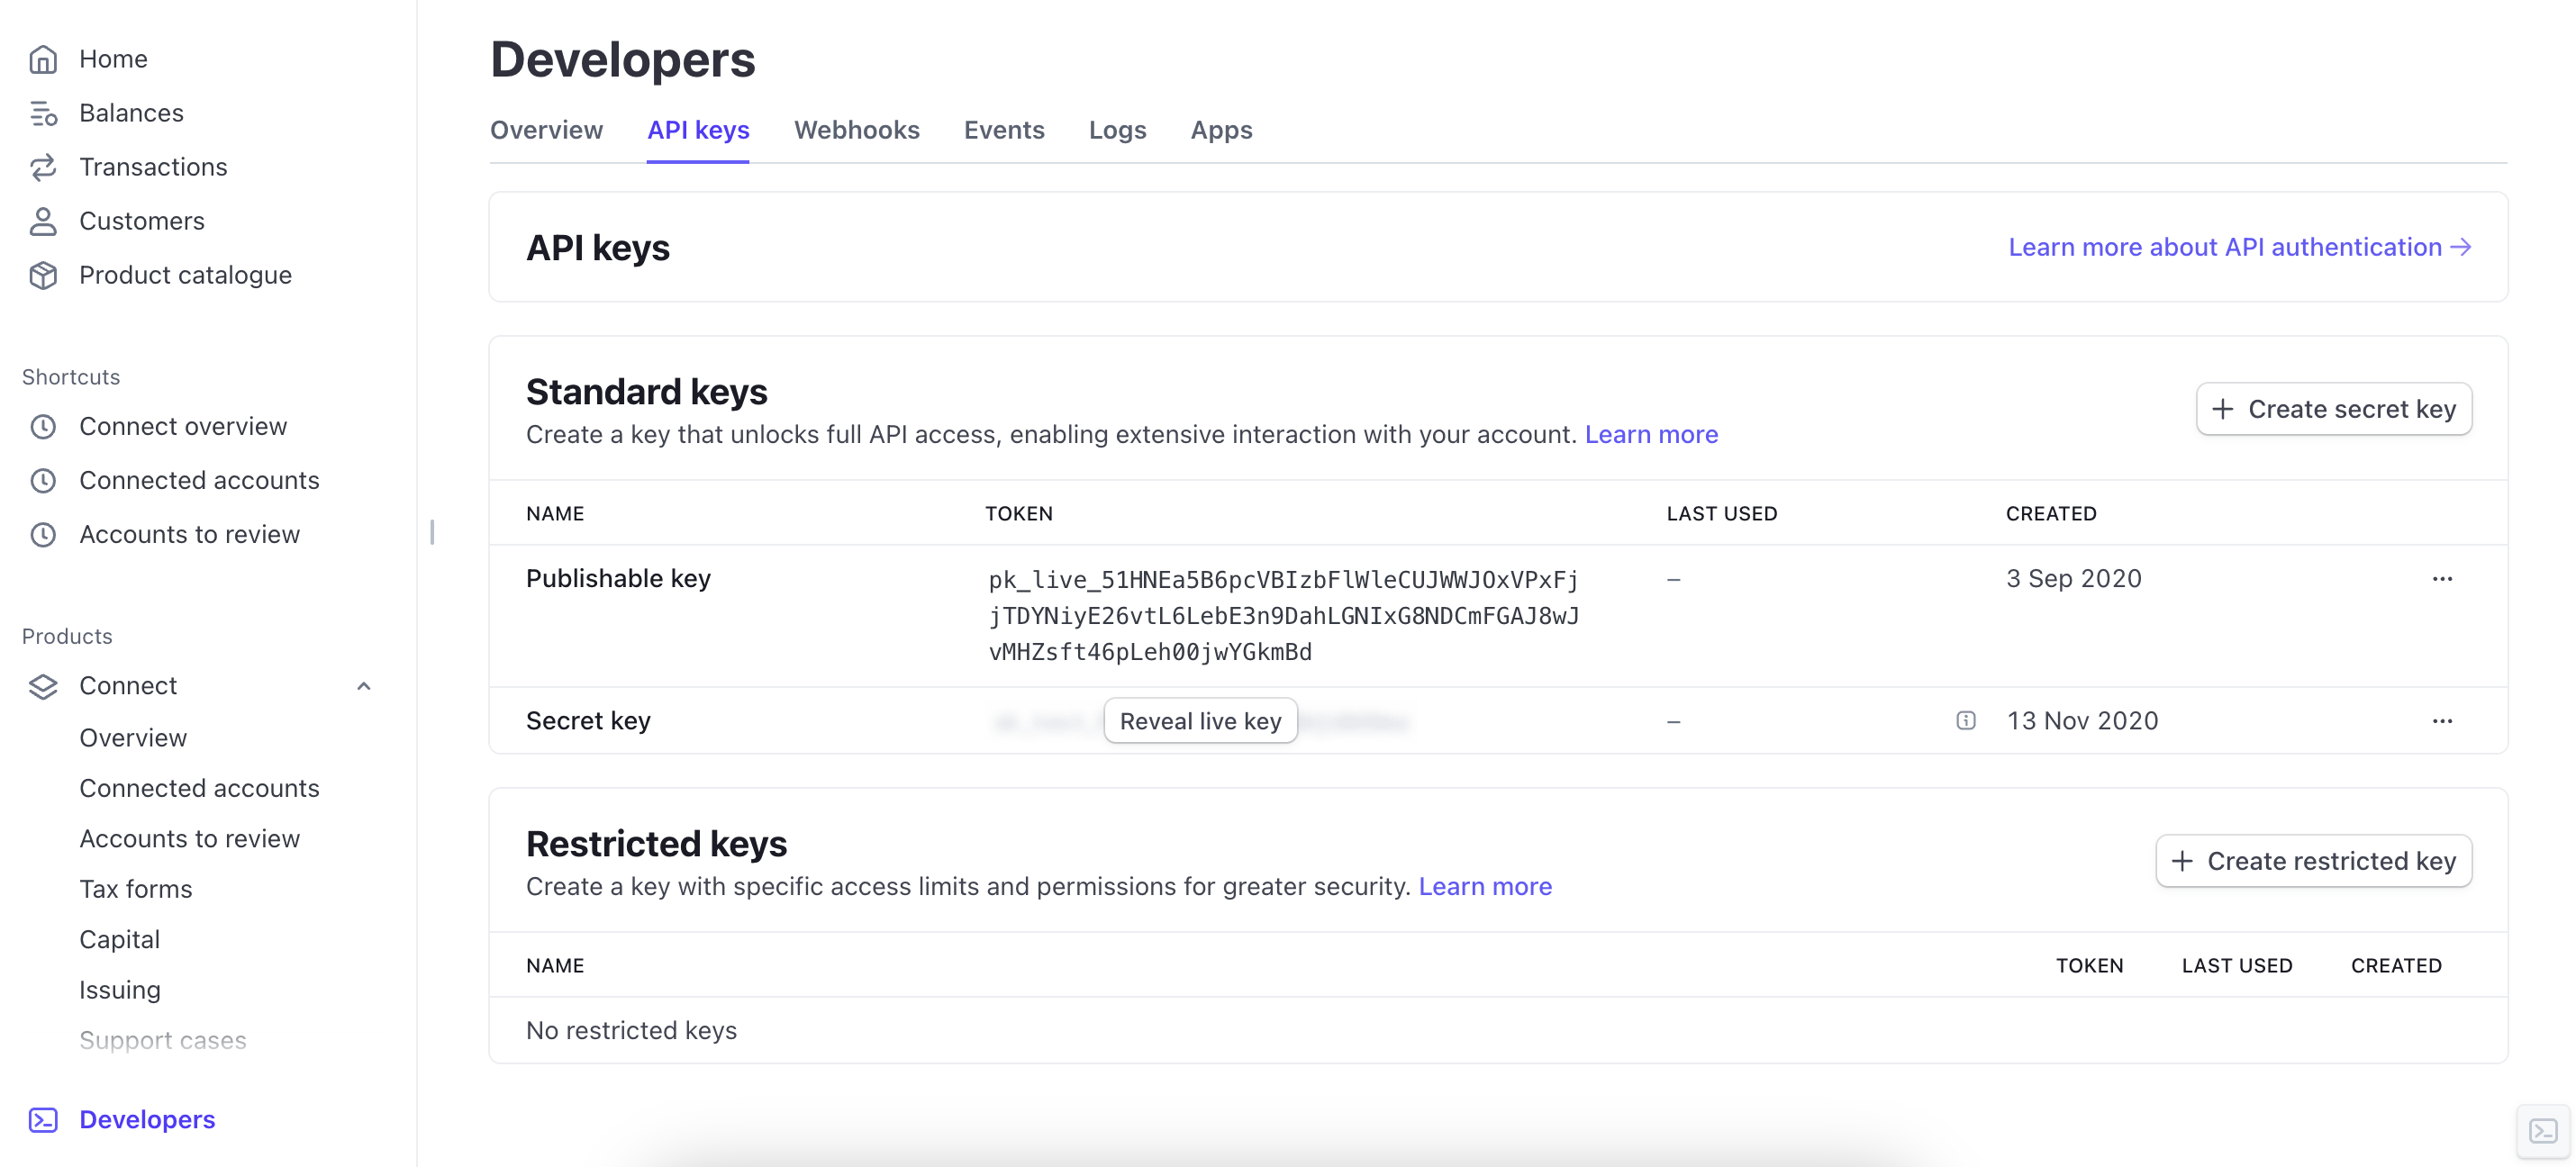Open the shell console icon at bottom right
The image size is (2576, 1167).
(x=2542, y=1131)
